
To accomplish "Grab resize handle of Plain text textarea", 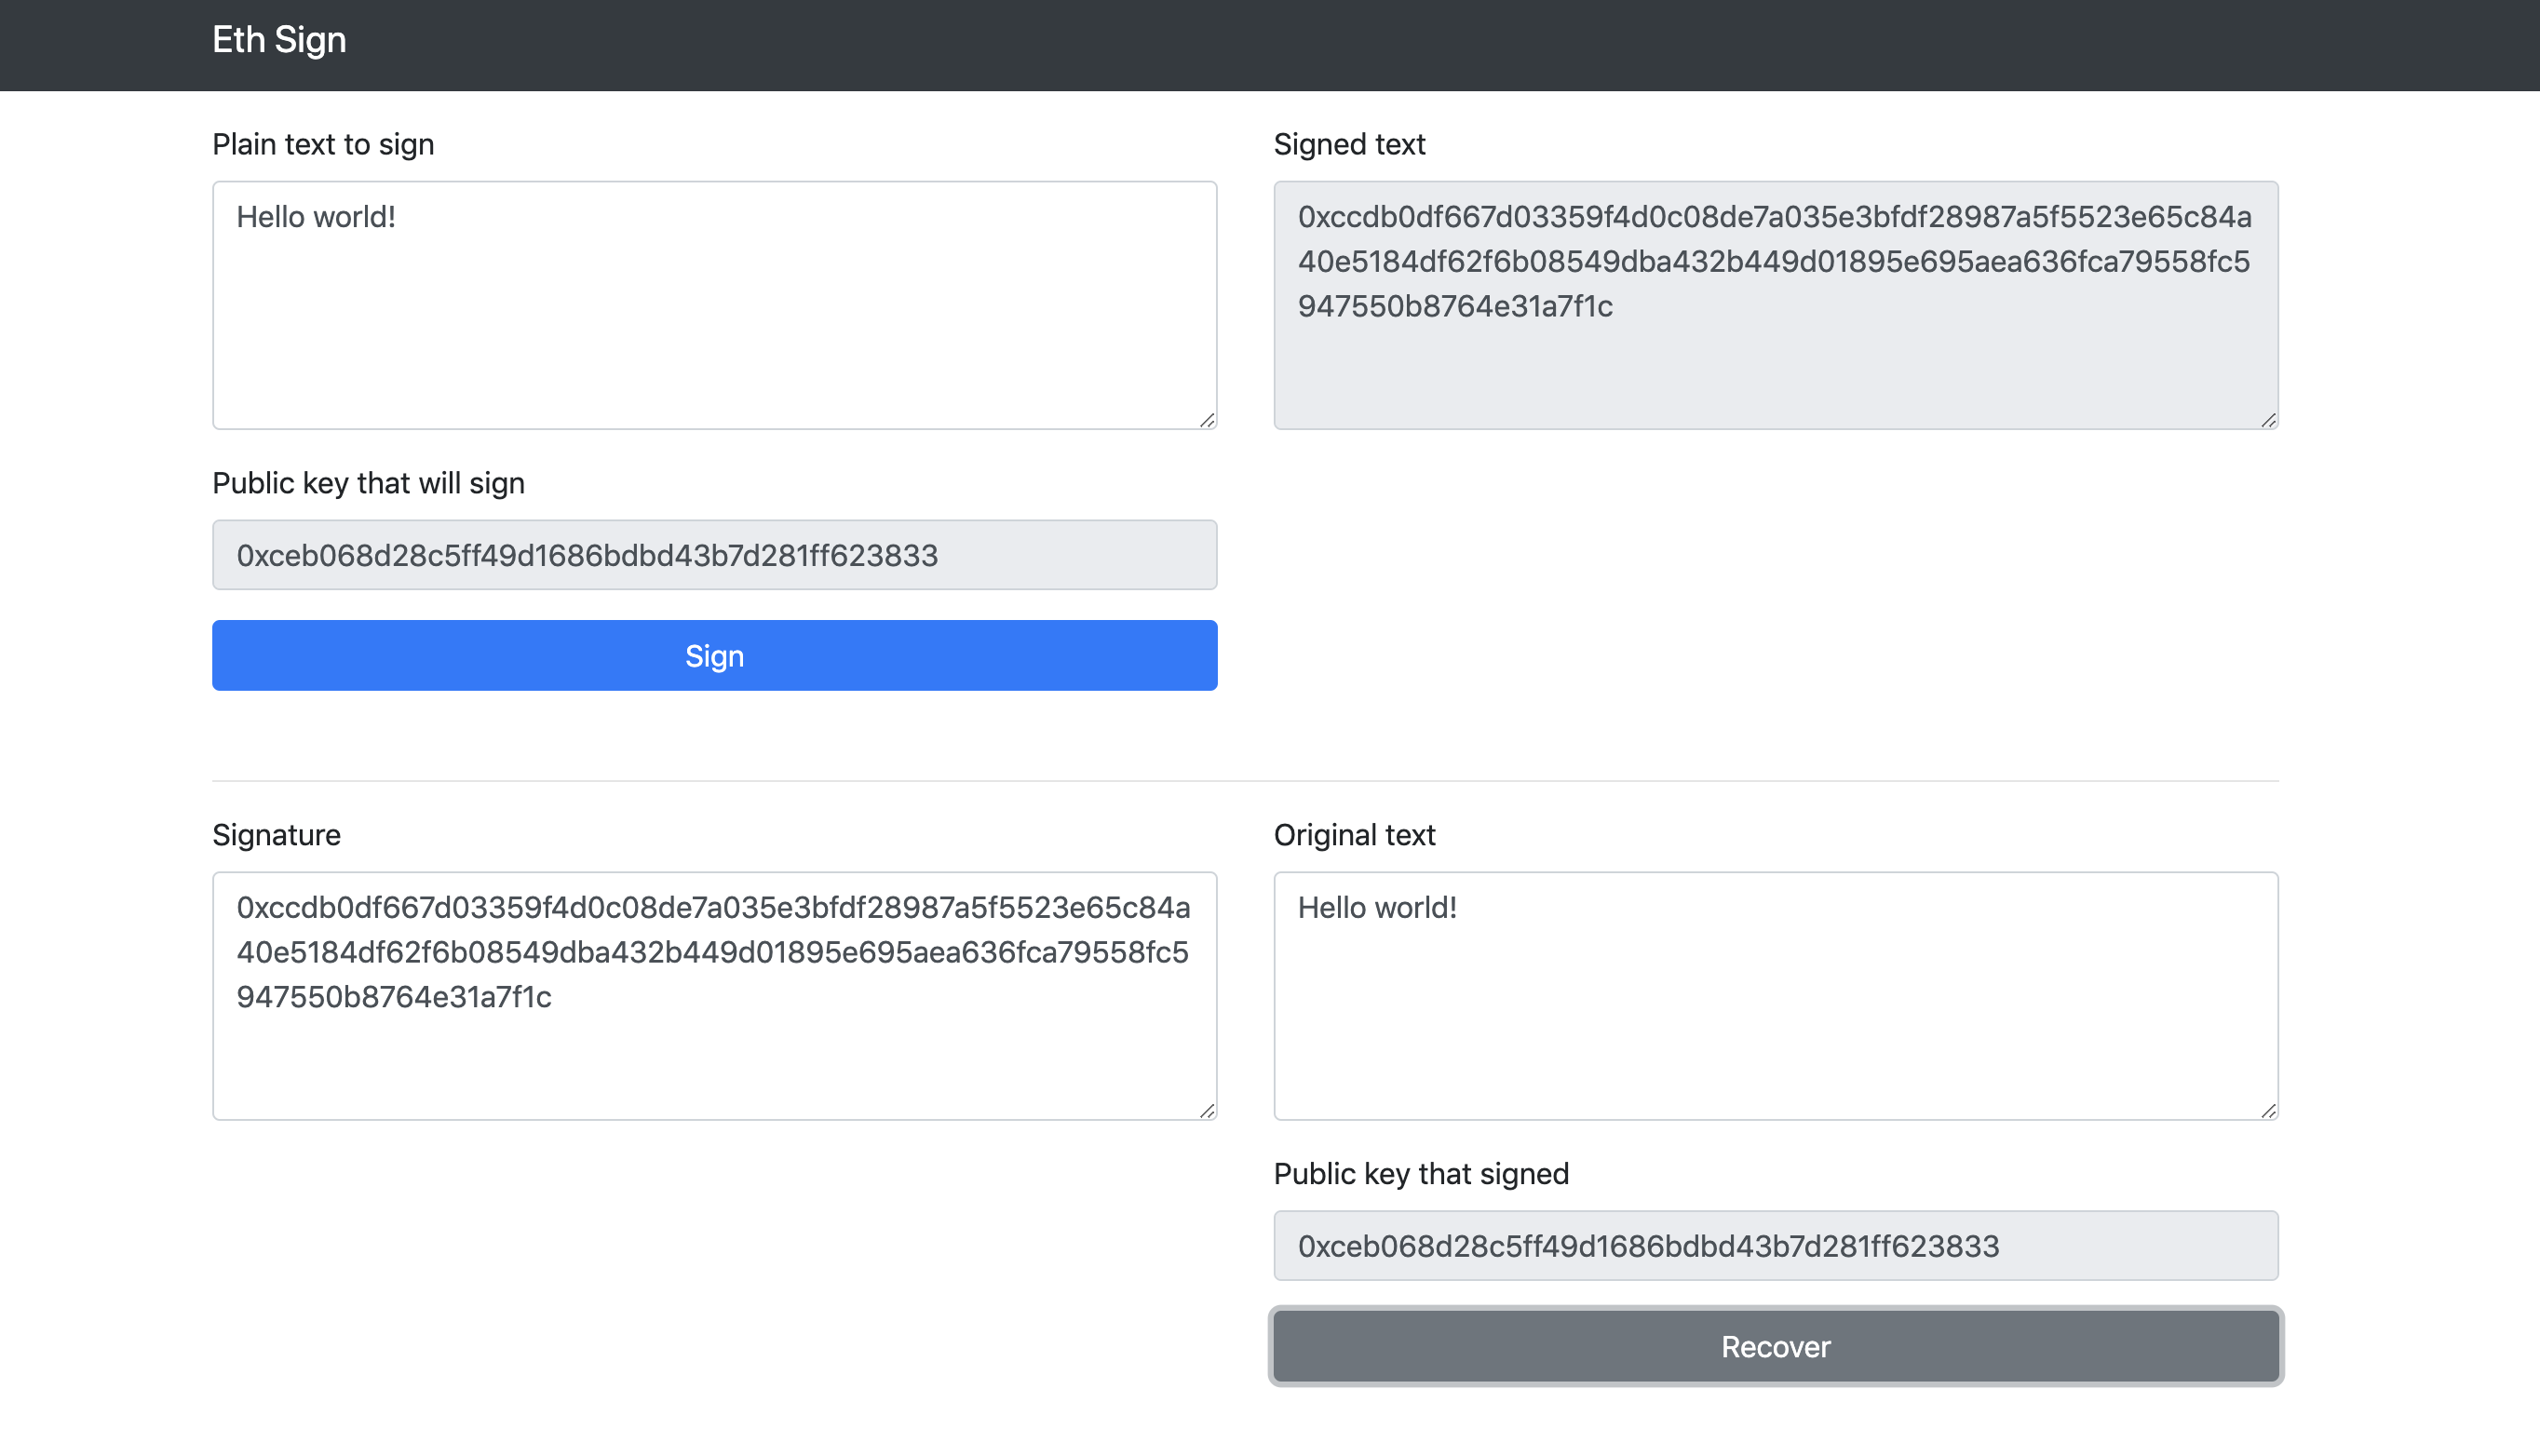I will tap(1207, 420).
